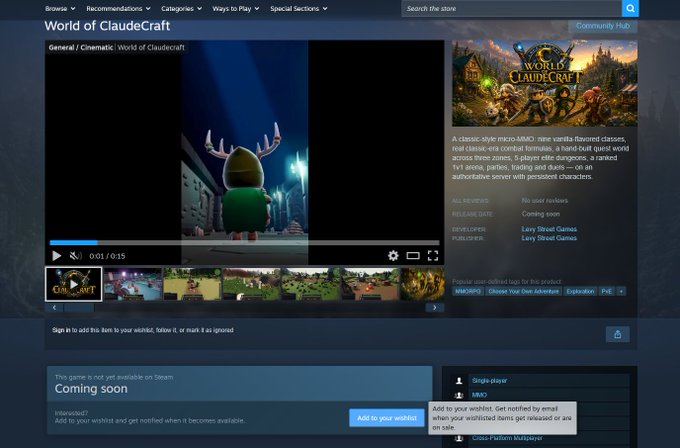
Task: Open the Cross-Platform Multiplayer icon
Action: click(459, 438)
